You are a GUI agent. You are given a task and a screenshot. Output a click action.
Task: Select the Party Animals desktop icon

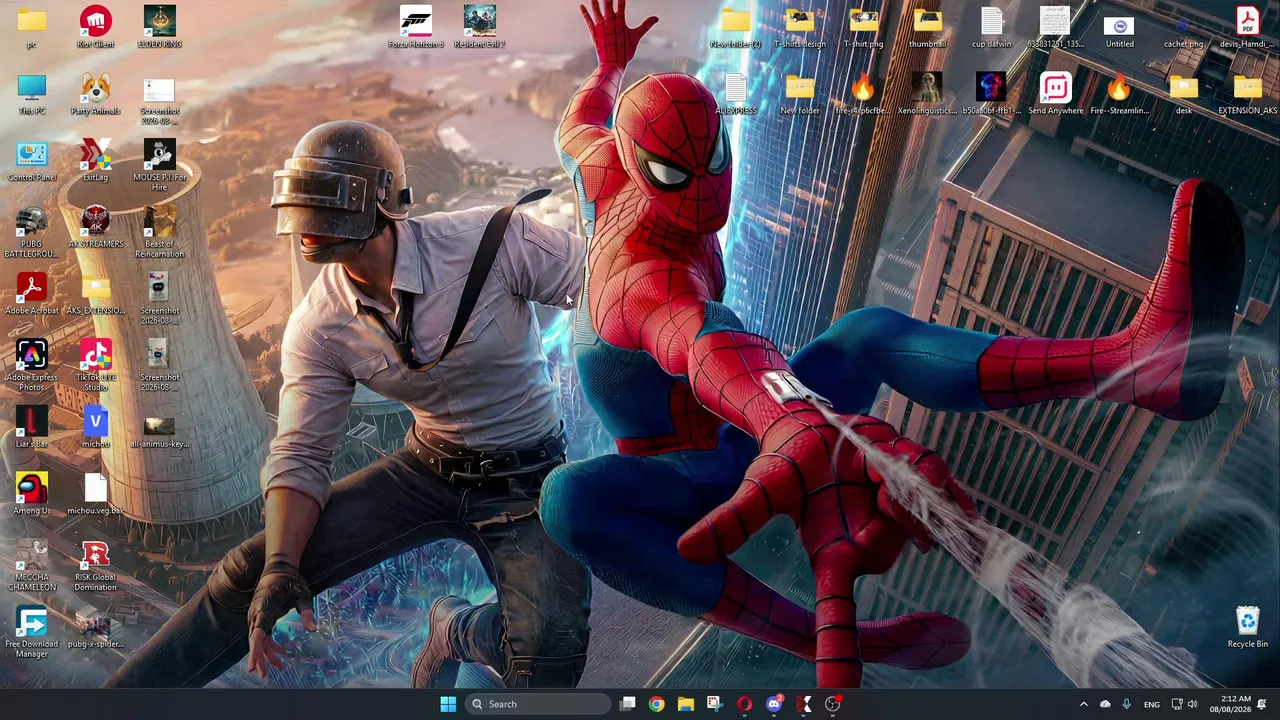click(x=96, y=94)
